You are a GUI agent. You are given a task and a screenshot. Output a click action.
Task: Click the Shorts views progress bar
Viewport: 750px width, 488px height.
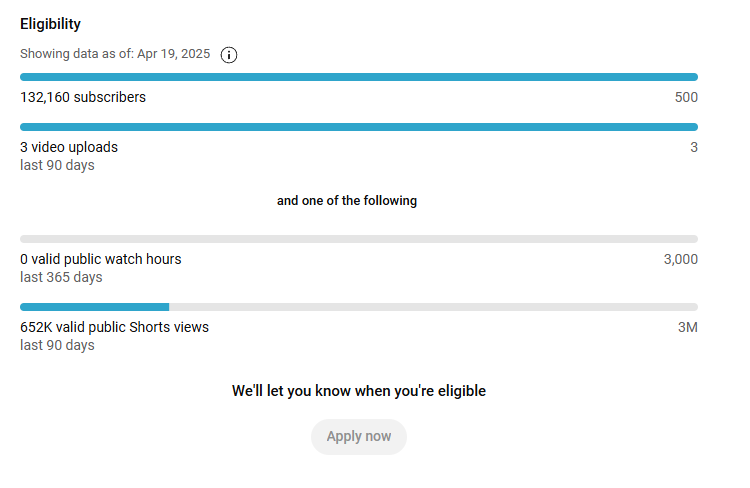(x=359, y=307)
